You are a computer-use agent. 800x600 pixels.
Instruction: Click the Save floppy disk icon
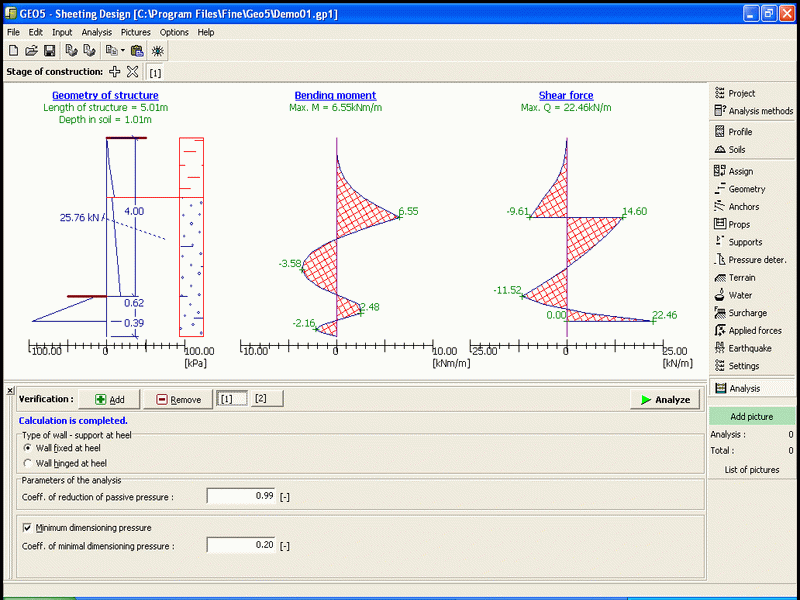click(x=49, y=50)
